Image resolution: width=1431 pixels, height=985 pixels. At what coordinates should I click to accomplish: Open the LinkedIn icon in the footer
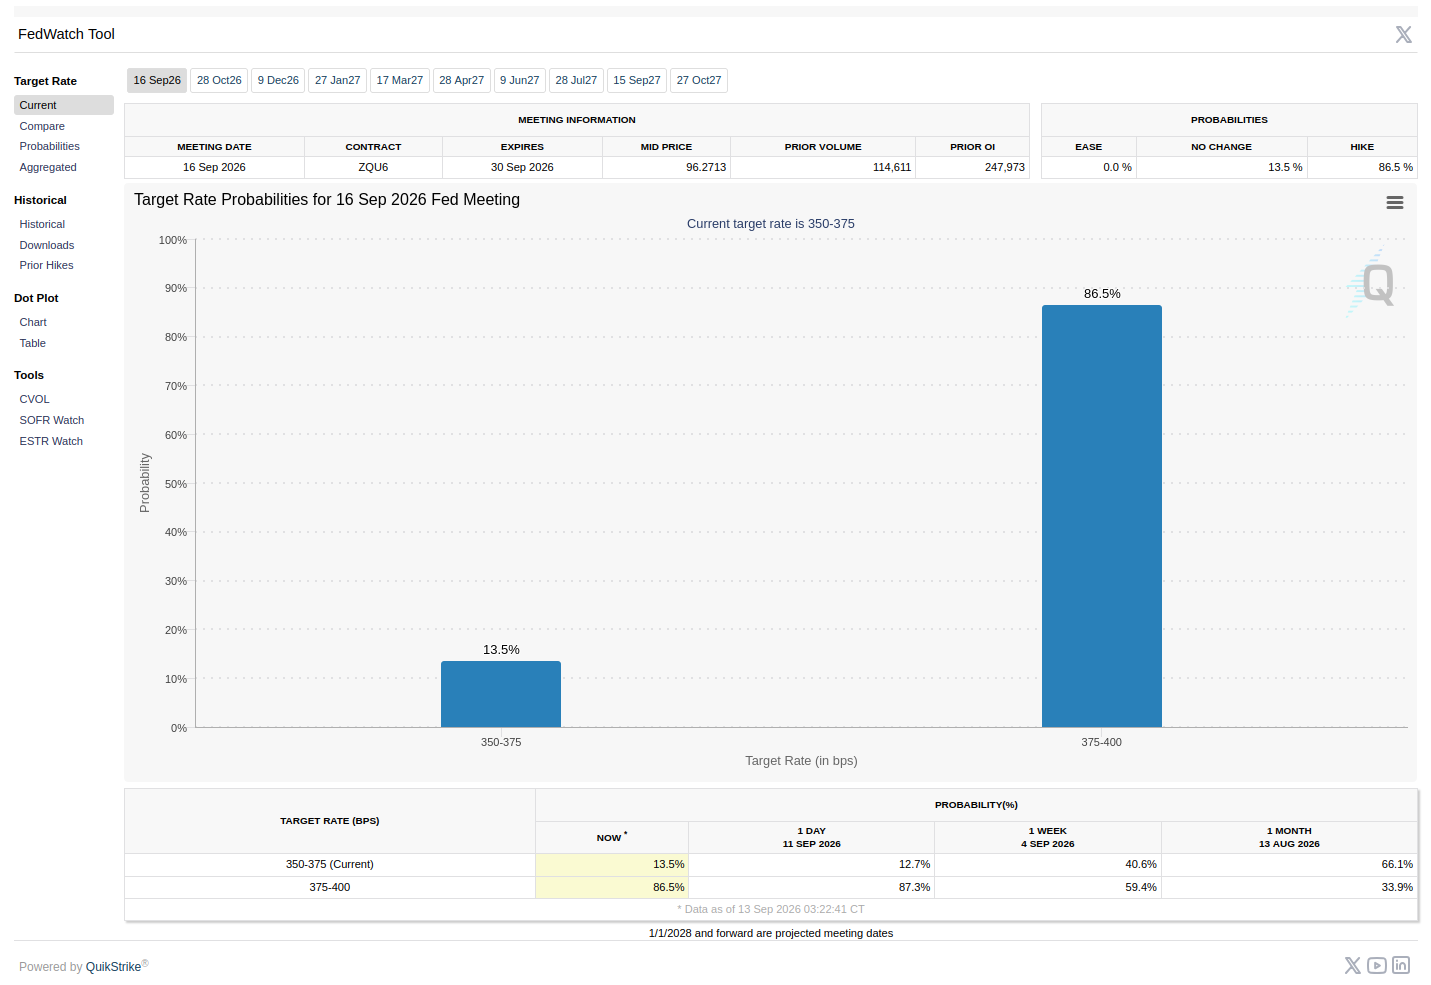[x=1401, y=965]
